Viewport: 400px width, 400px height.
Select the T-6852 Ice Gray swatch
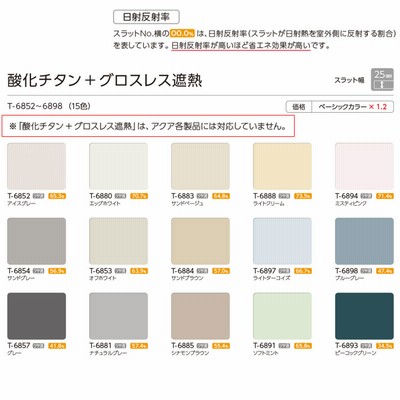(x=36, y=166)
